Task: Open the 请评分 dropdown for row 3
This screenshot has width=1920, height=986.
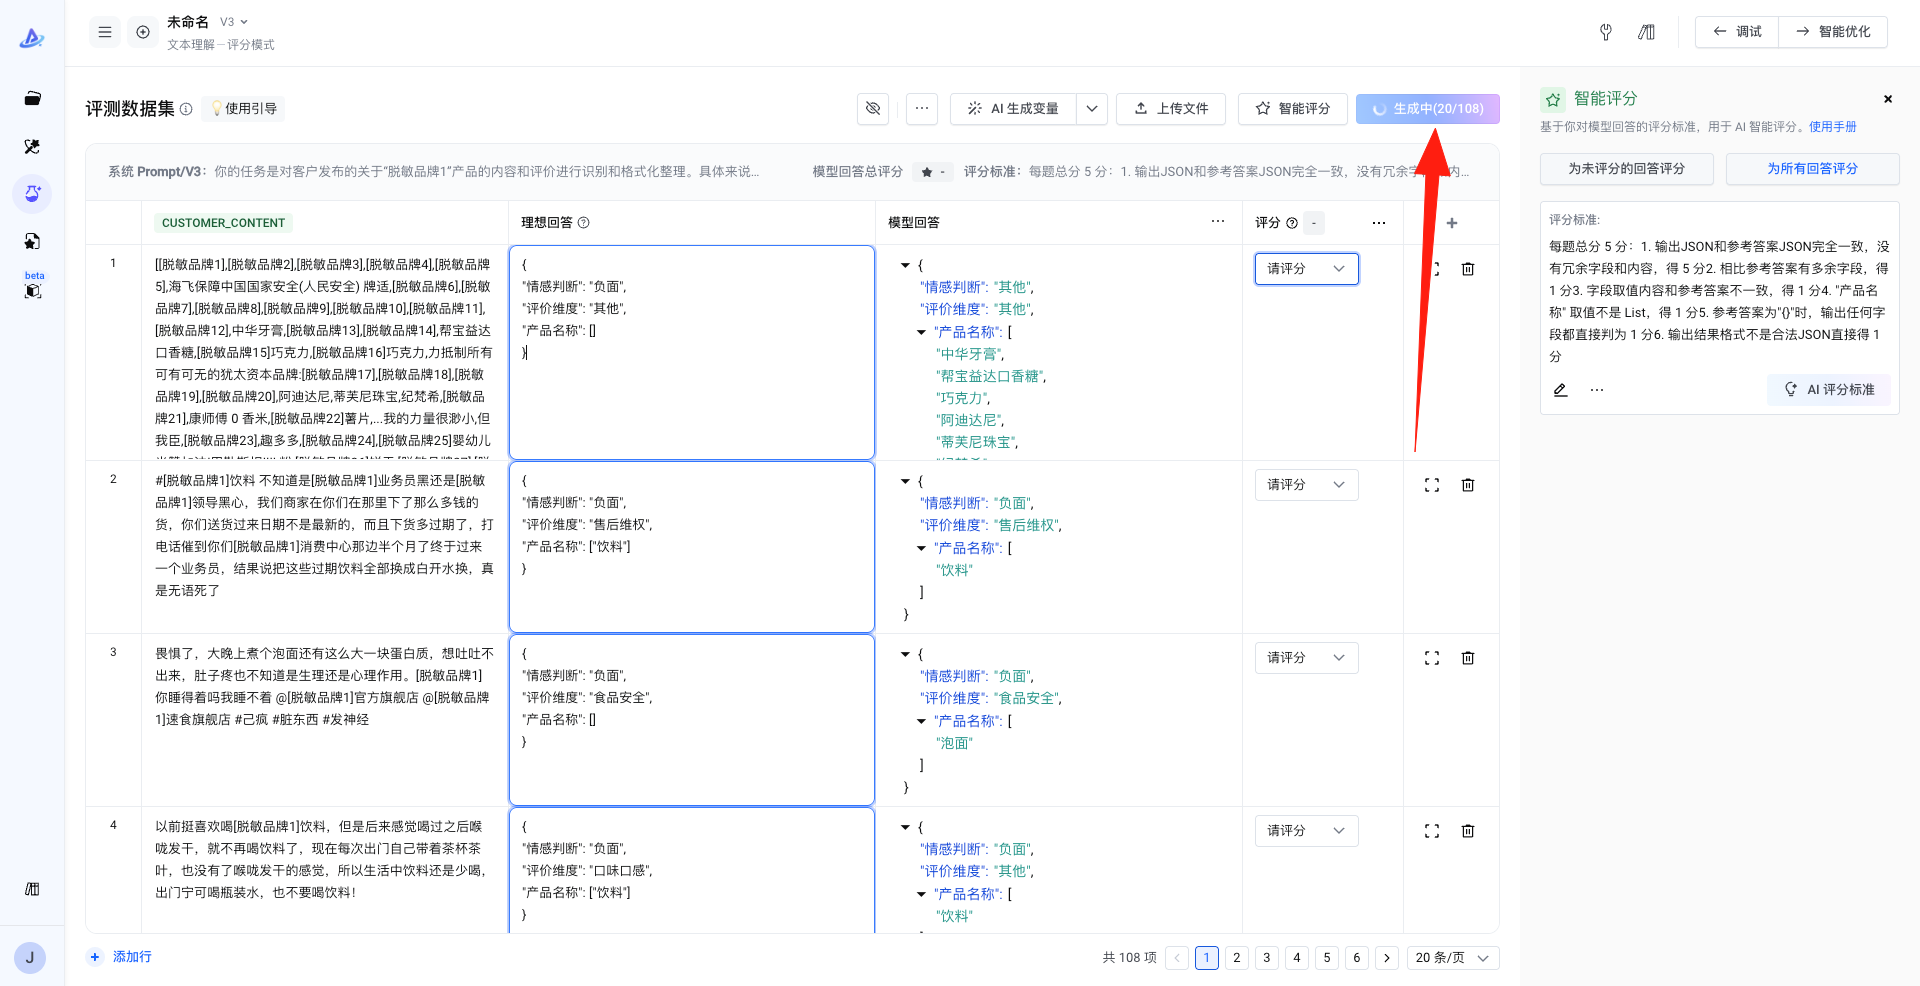Action: [x=1307, y=658]
